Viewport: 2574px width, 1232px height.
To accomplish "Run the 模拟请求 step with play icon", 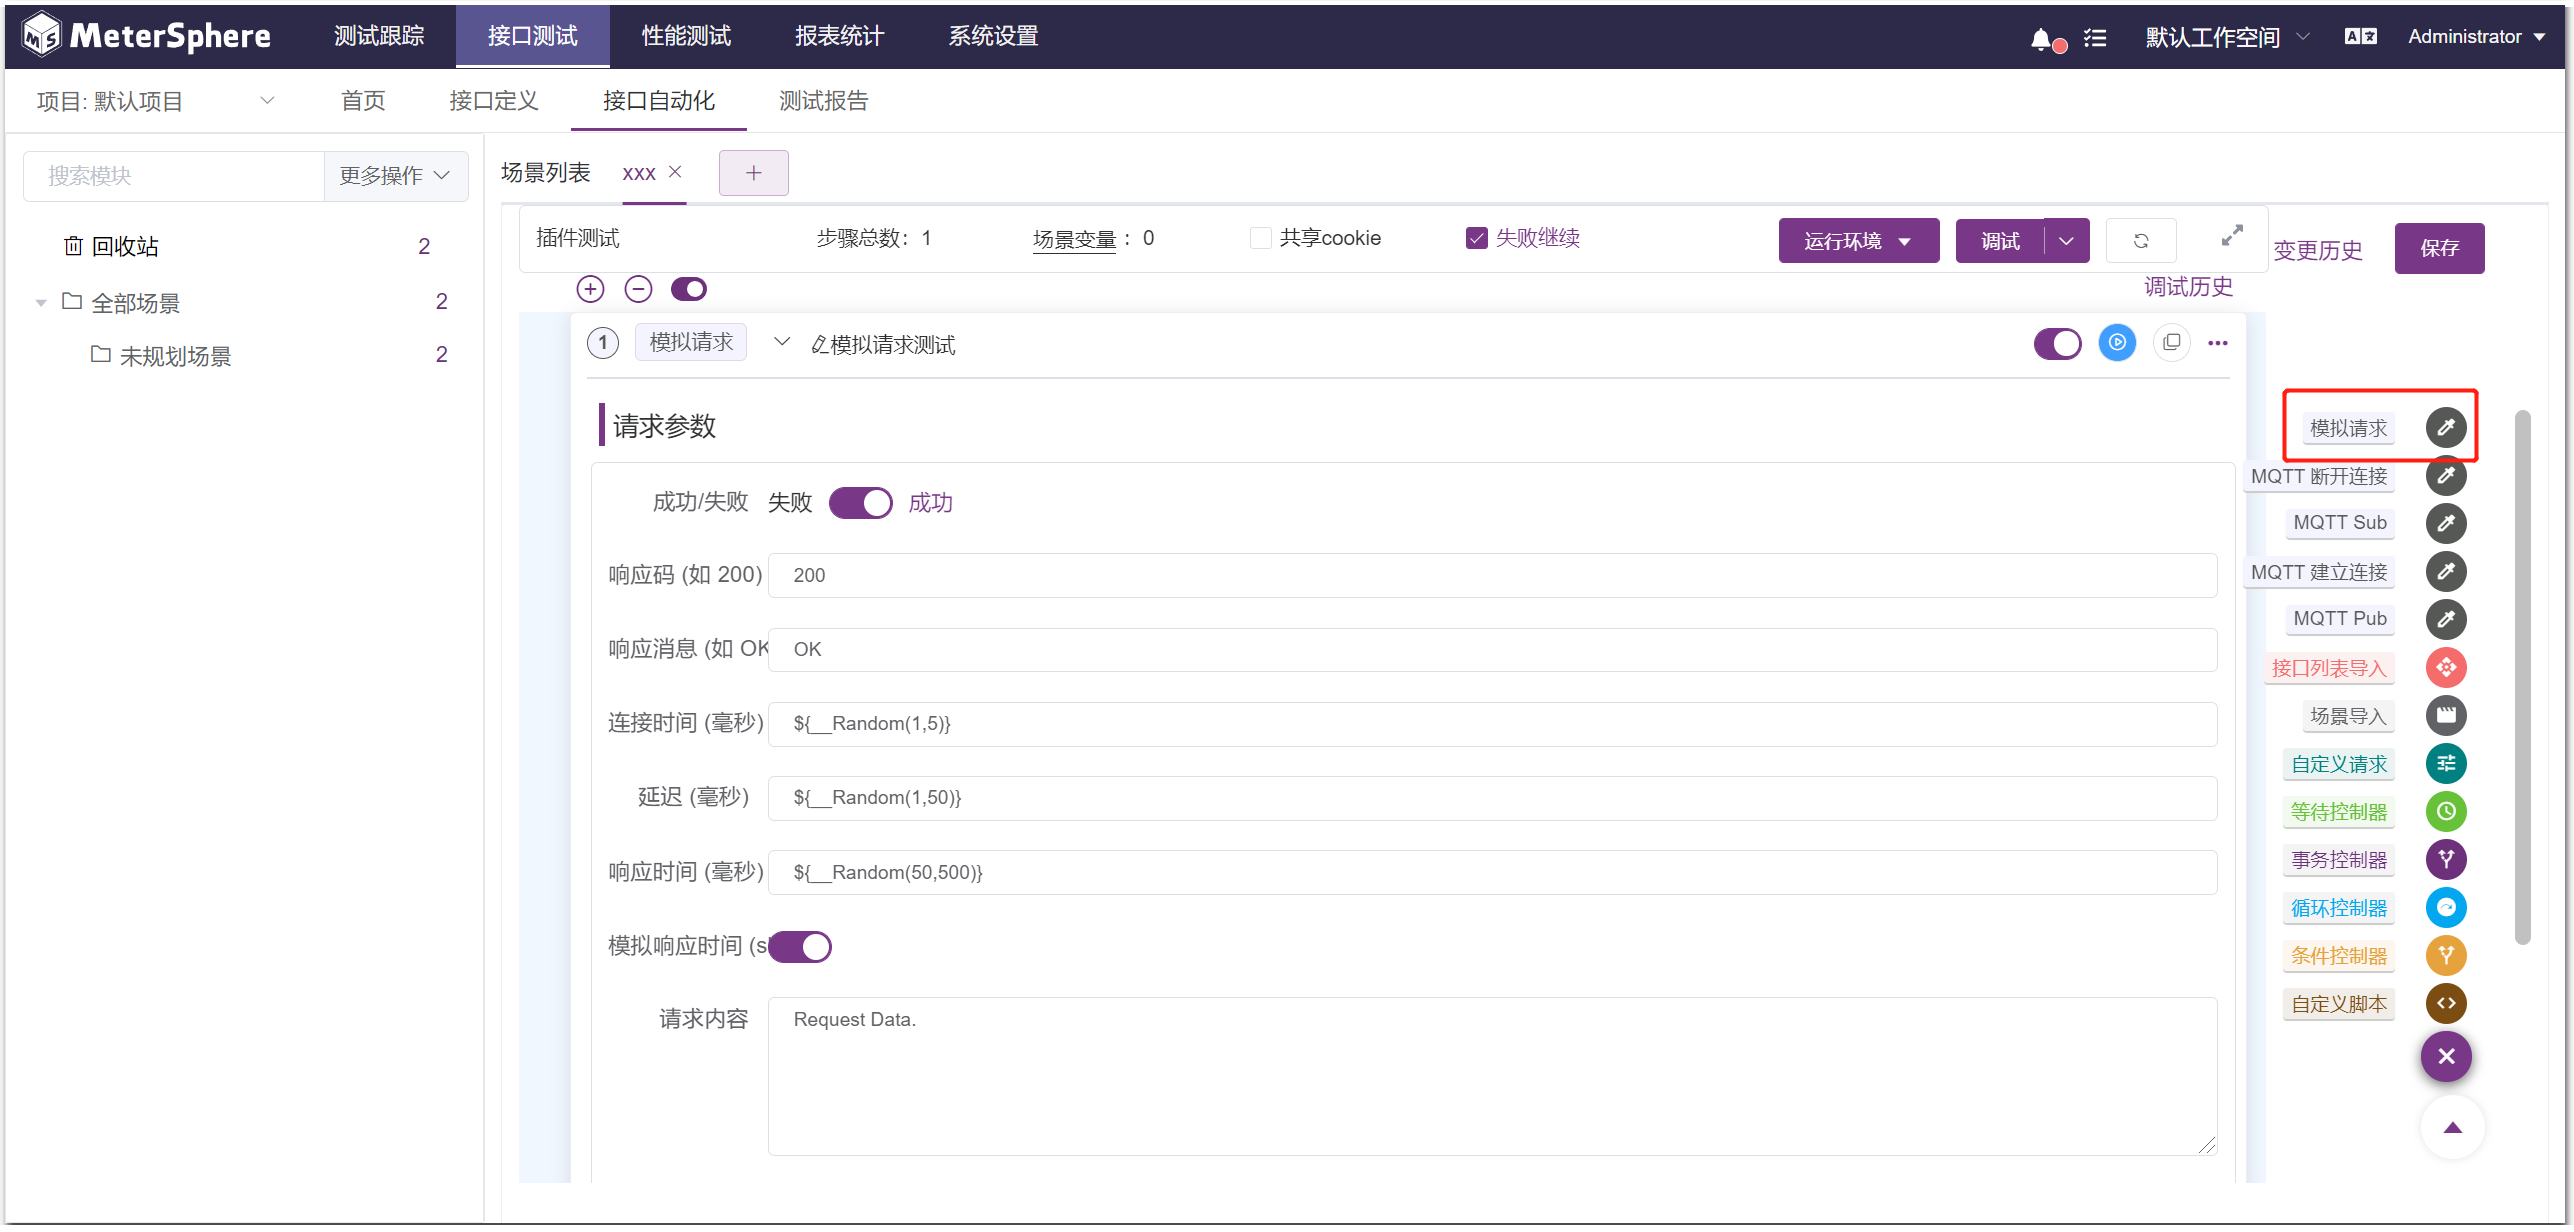I will click(x=2117, y=343).
